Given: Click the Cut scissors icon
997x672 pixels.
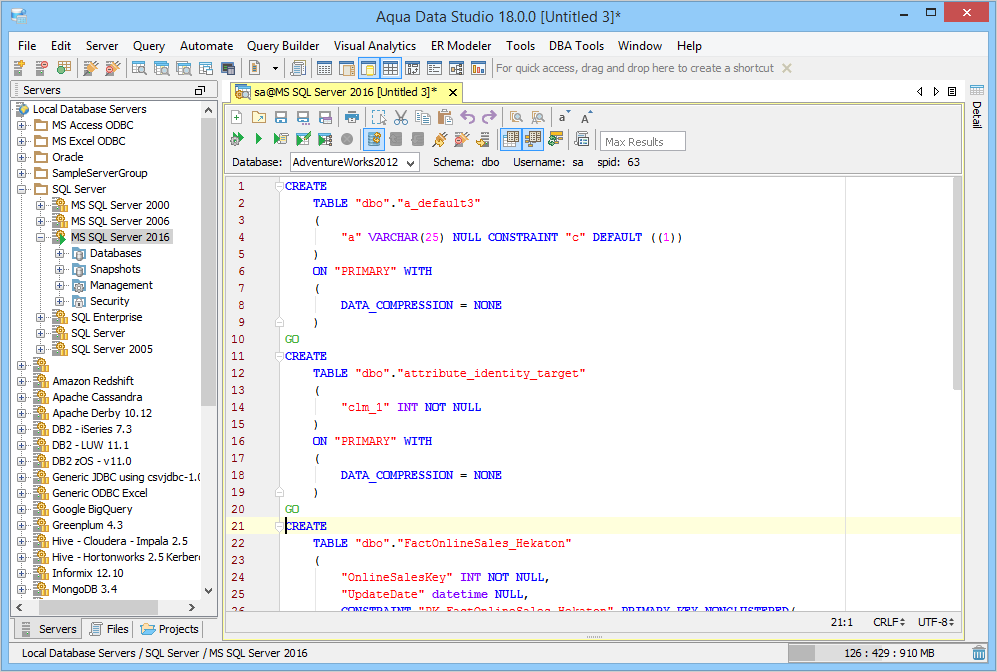Looking at the screenshot, I should (401, 117).
